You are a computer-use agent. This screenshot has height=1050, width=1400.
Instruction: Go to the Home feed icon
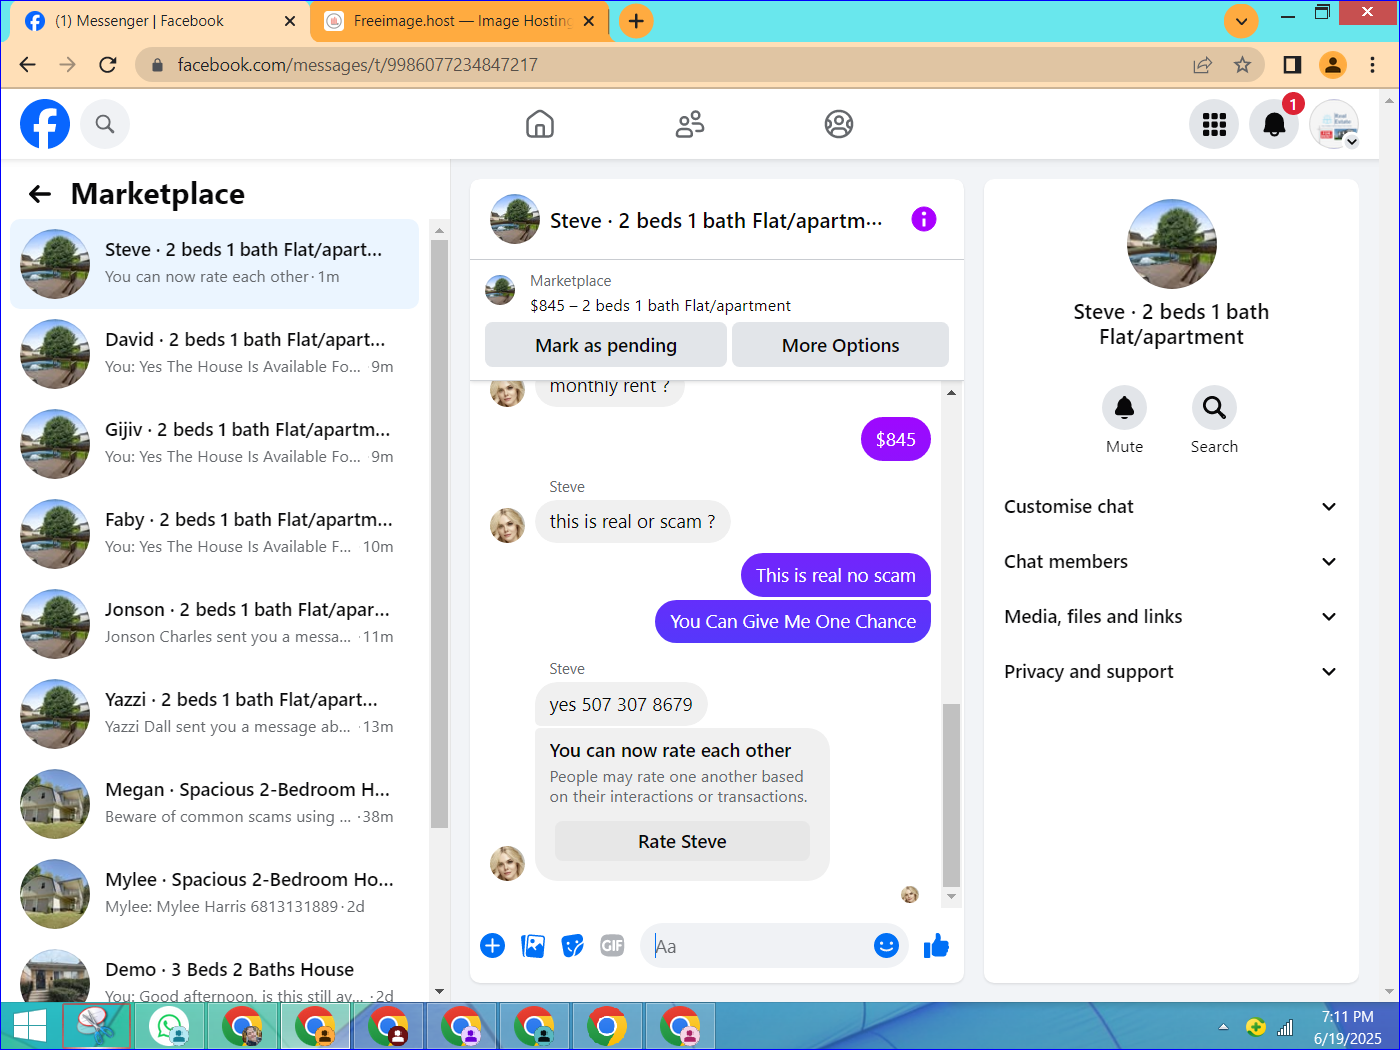(x=540, y=124)
